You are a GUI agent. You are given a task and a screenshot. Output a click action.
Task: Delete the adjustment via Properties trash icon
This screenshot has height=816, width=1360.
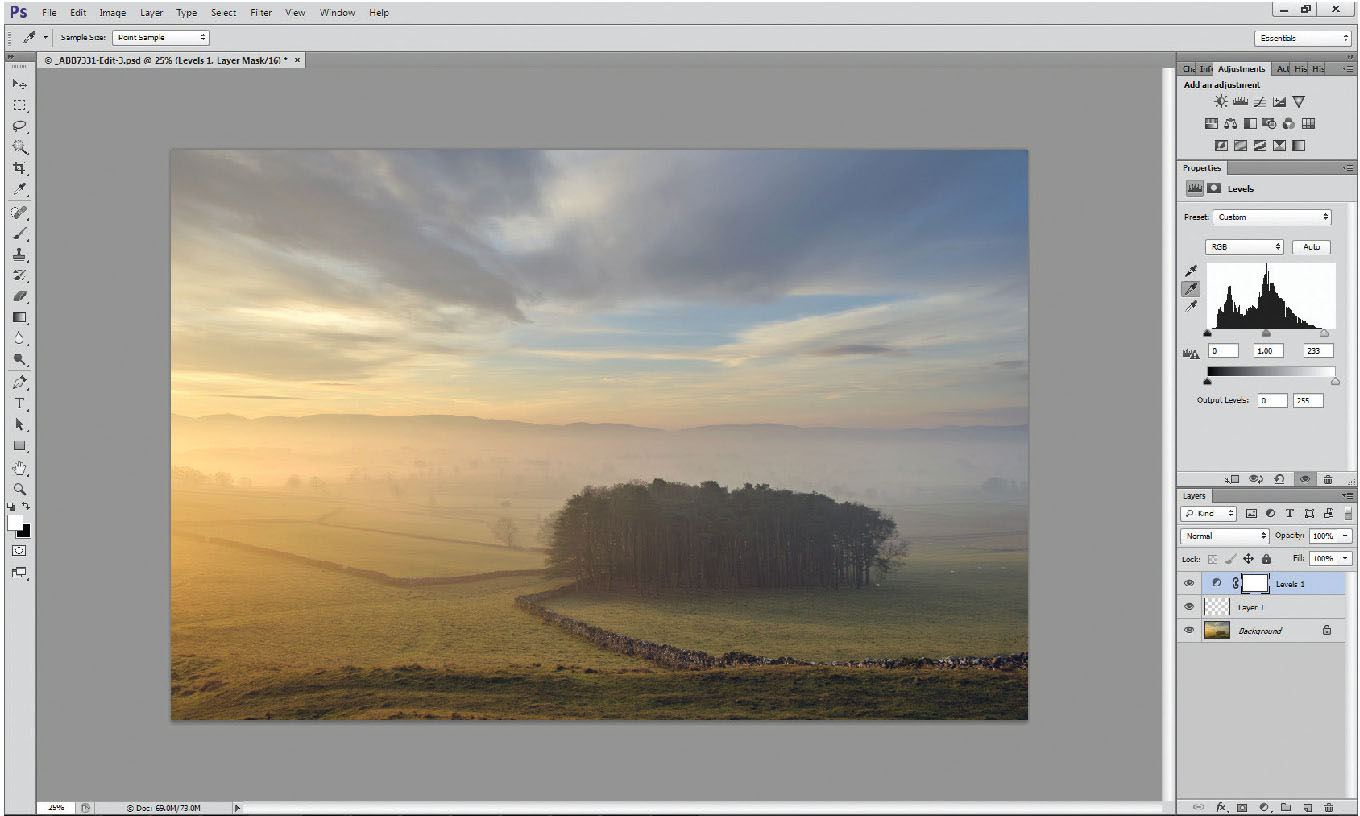(x=1328, y=479)
